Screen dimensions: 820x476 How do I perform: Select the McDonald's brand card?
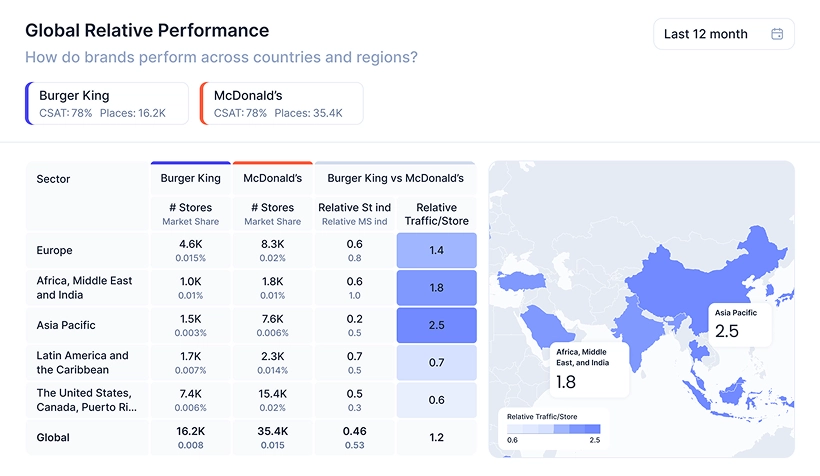coord(281,104)
